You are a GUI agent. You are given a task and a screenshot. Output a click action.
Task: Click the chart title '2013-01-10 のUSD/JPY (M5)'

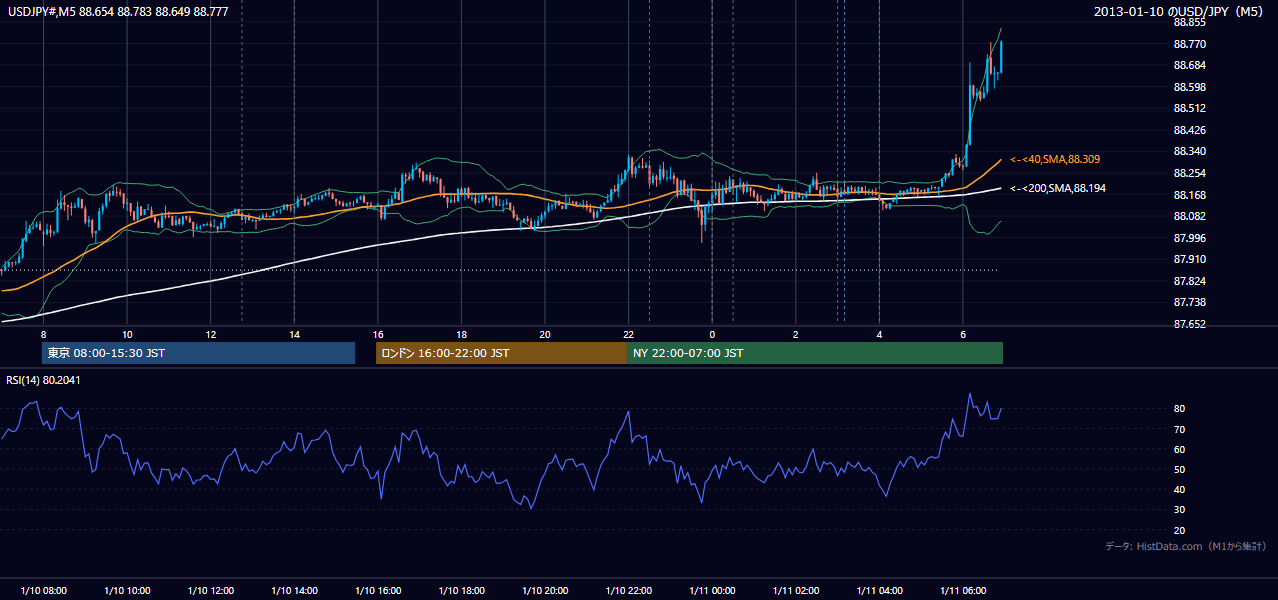pos(1180,11)
